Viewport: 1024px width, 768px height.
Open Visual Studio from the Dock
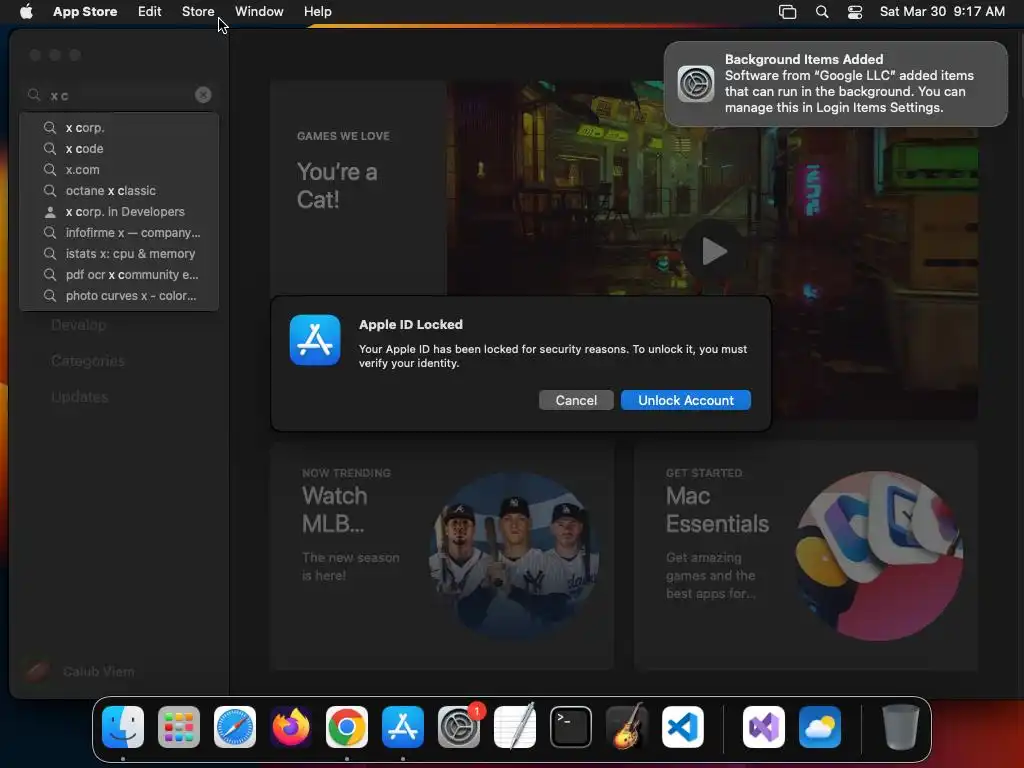pyautogui.click(x=764, y=727)
